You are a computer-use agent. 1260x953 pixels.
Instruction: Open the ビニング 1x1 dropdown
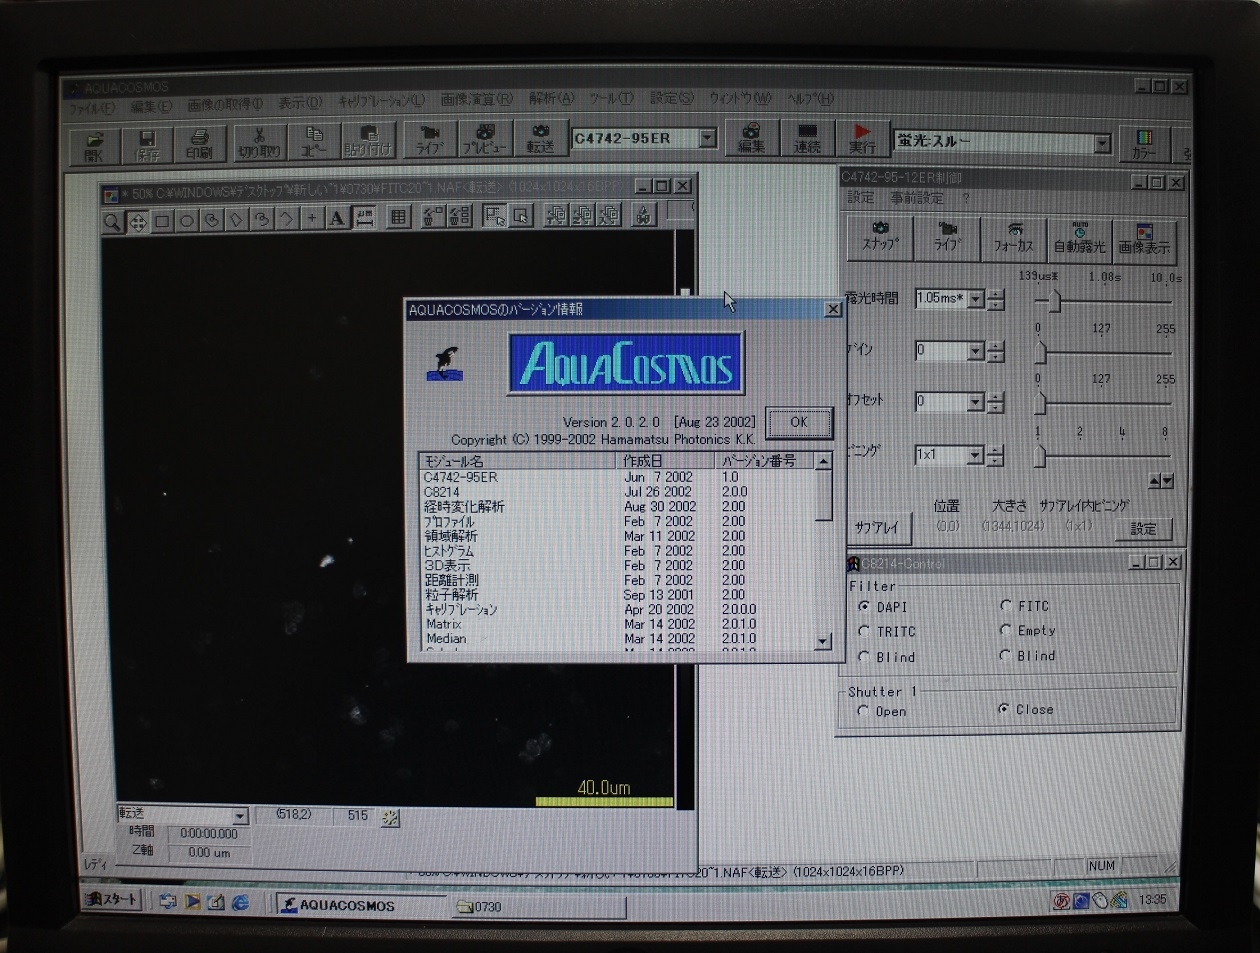975,455
